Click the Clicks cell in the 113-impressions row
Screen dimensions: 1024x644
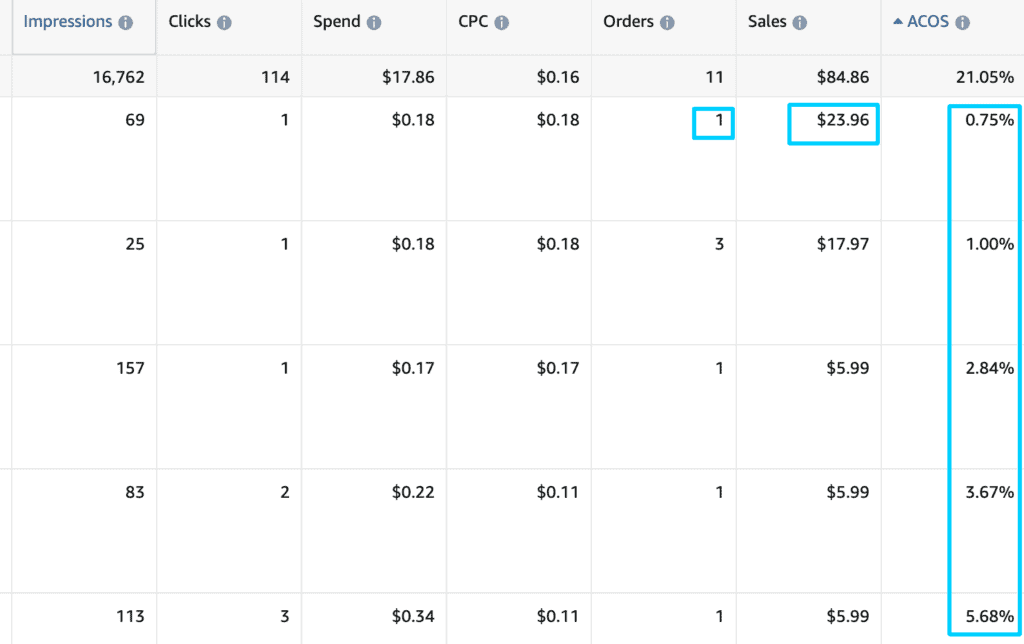click(x=285, y=617)
